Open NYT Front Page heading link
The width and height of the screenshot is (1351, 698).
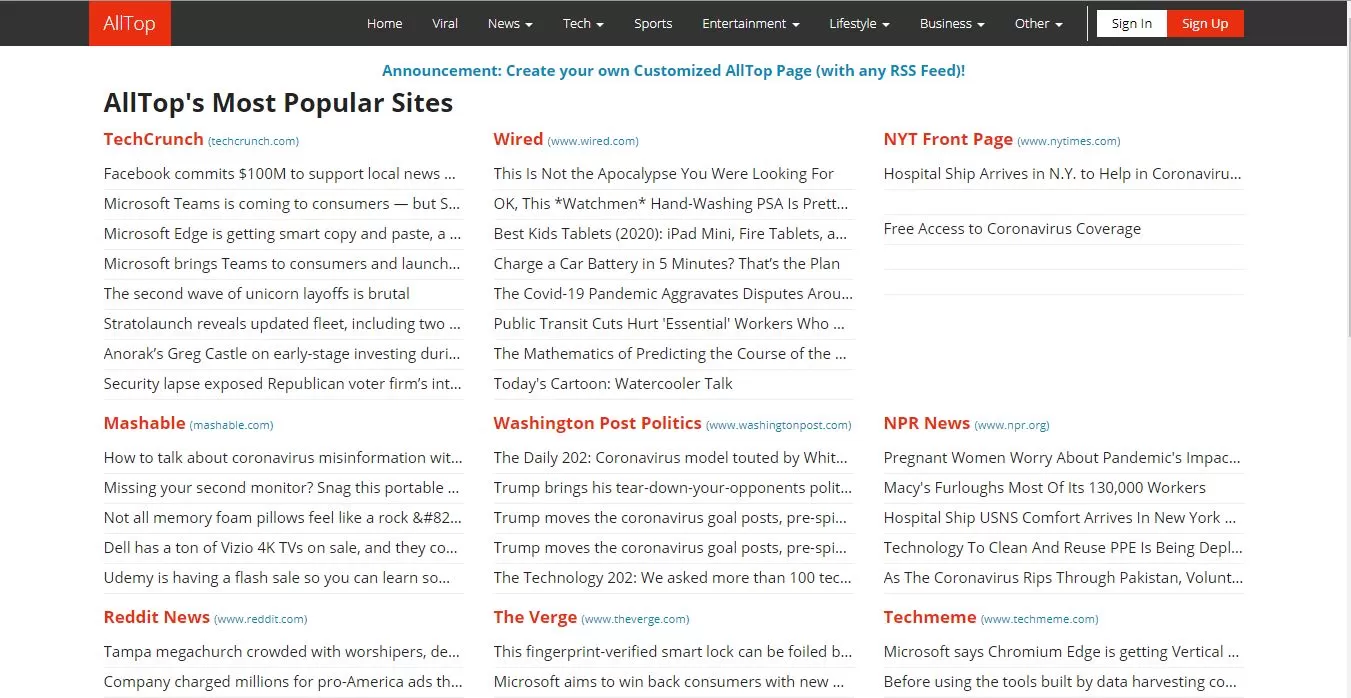pos(948,139)
